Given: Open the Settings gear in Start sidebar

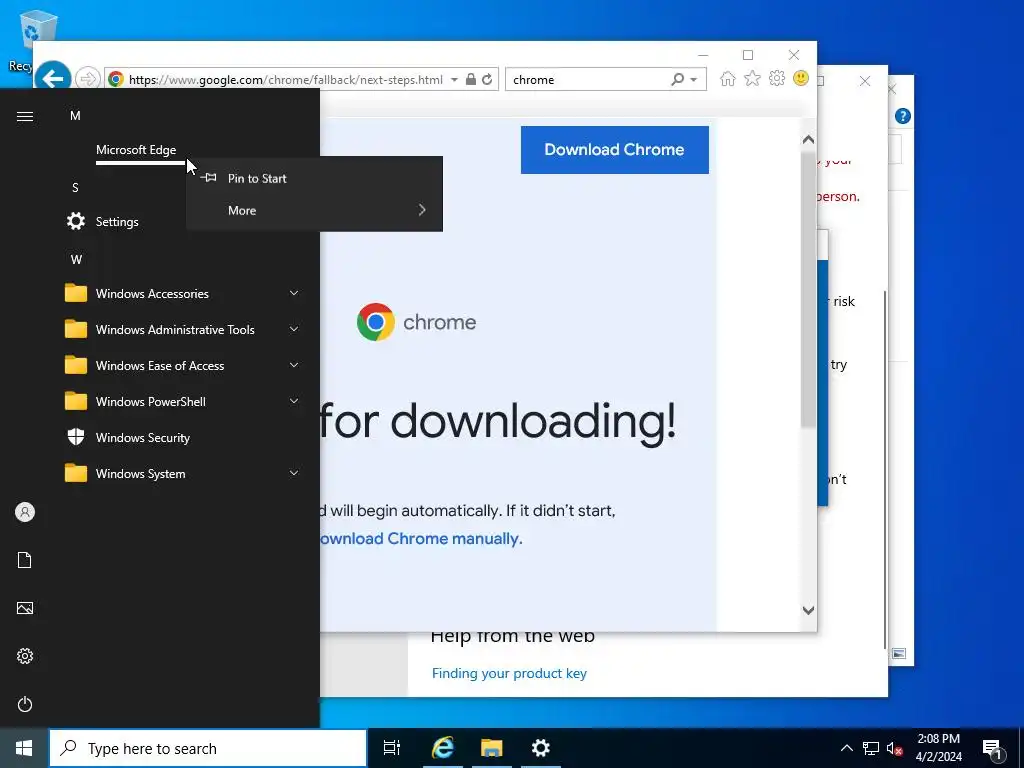Looking at the screenshot, I should (x=25, y=656).
